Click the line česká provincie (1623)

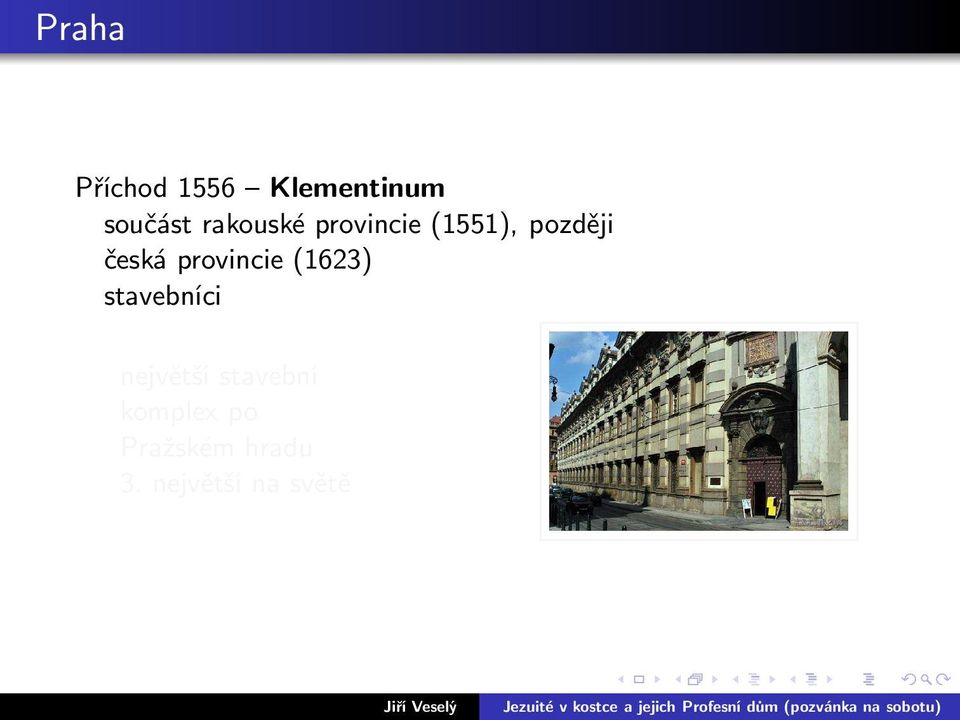pyautogui.click(x=238, y=260)
